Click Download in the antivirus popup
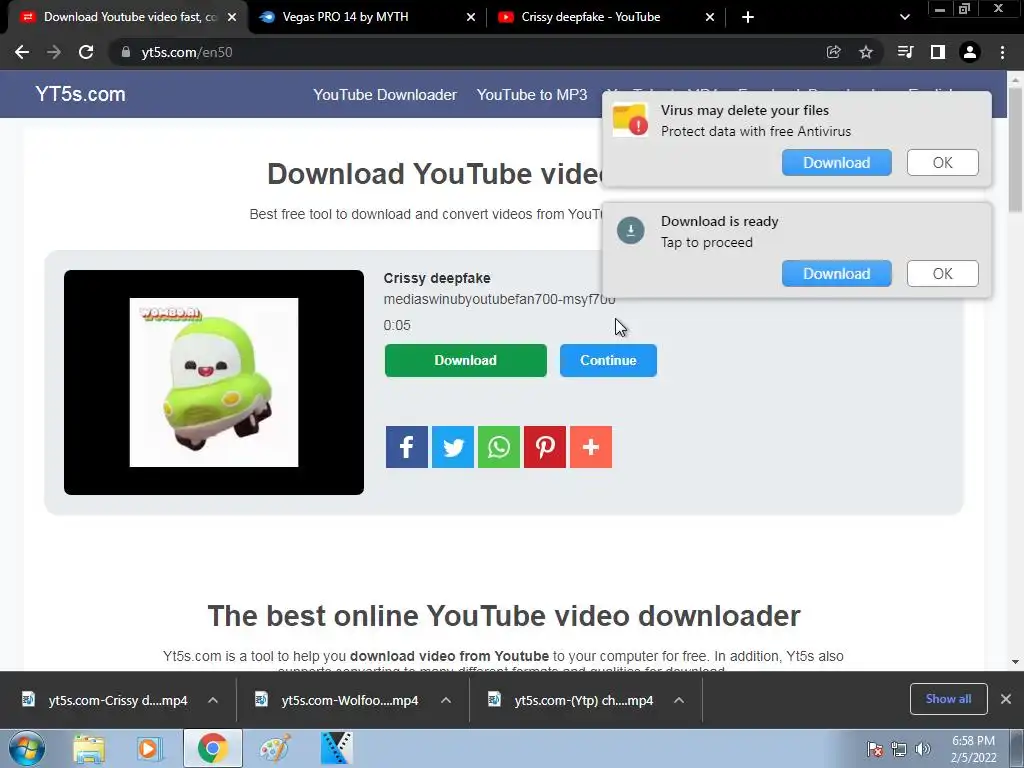This screenshot has height=768, width=1024. 837,163
